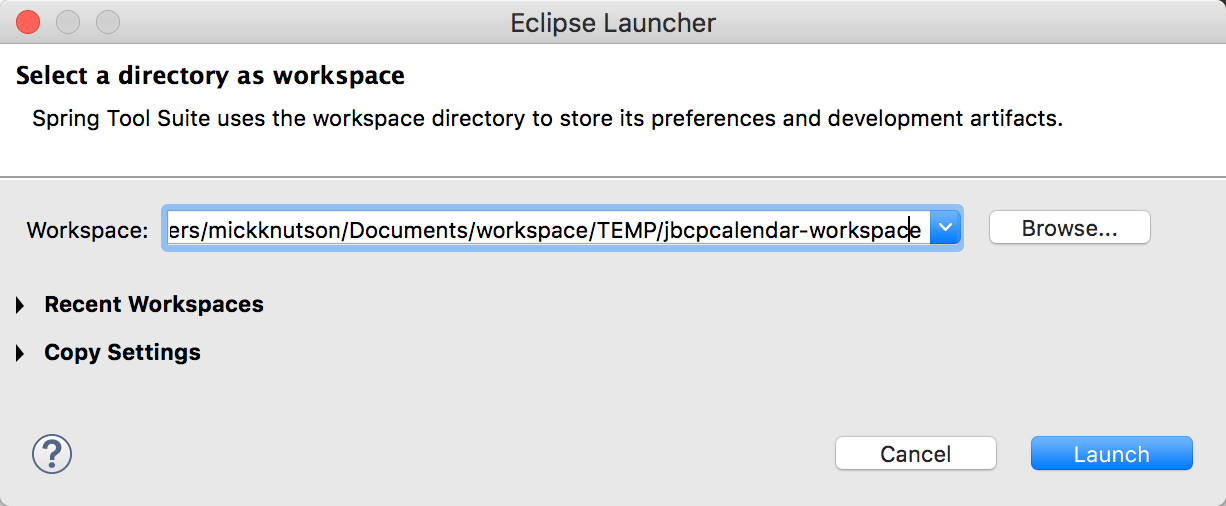The width and height of the screenshot is (1226, 506).
Task: Expand the Copy Settings disclosure triangle
Action: point(20,354)
